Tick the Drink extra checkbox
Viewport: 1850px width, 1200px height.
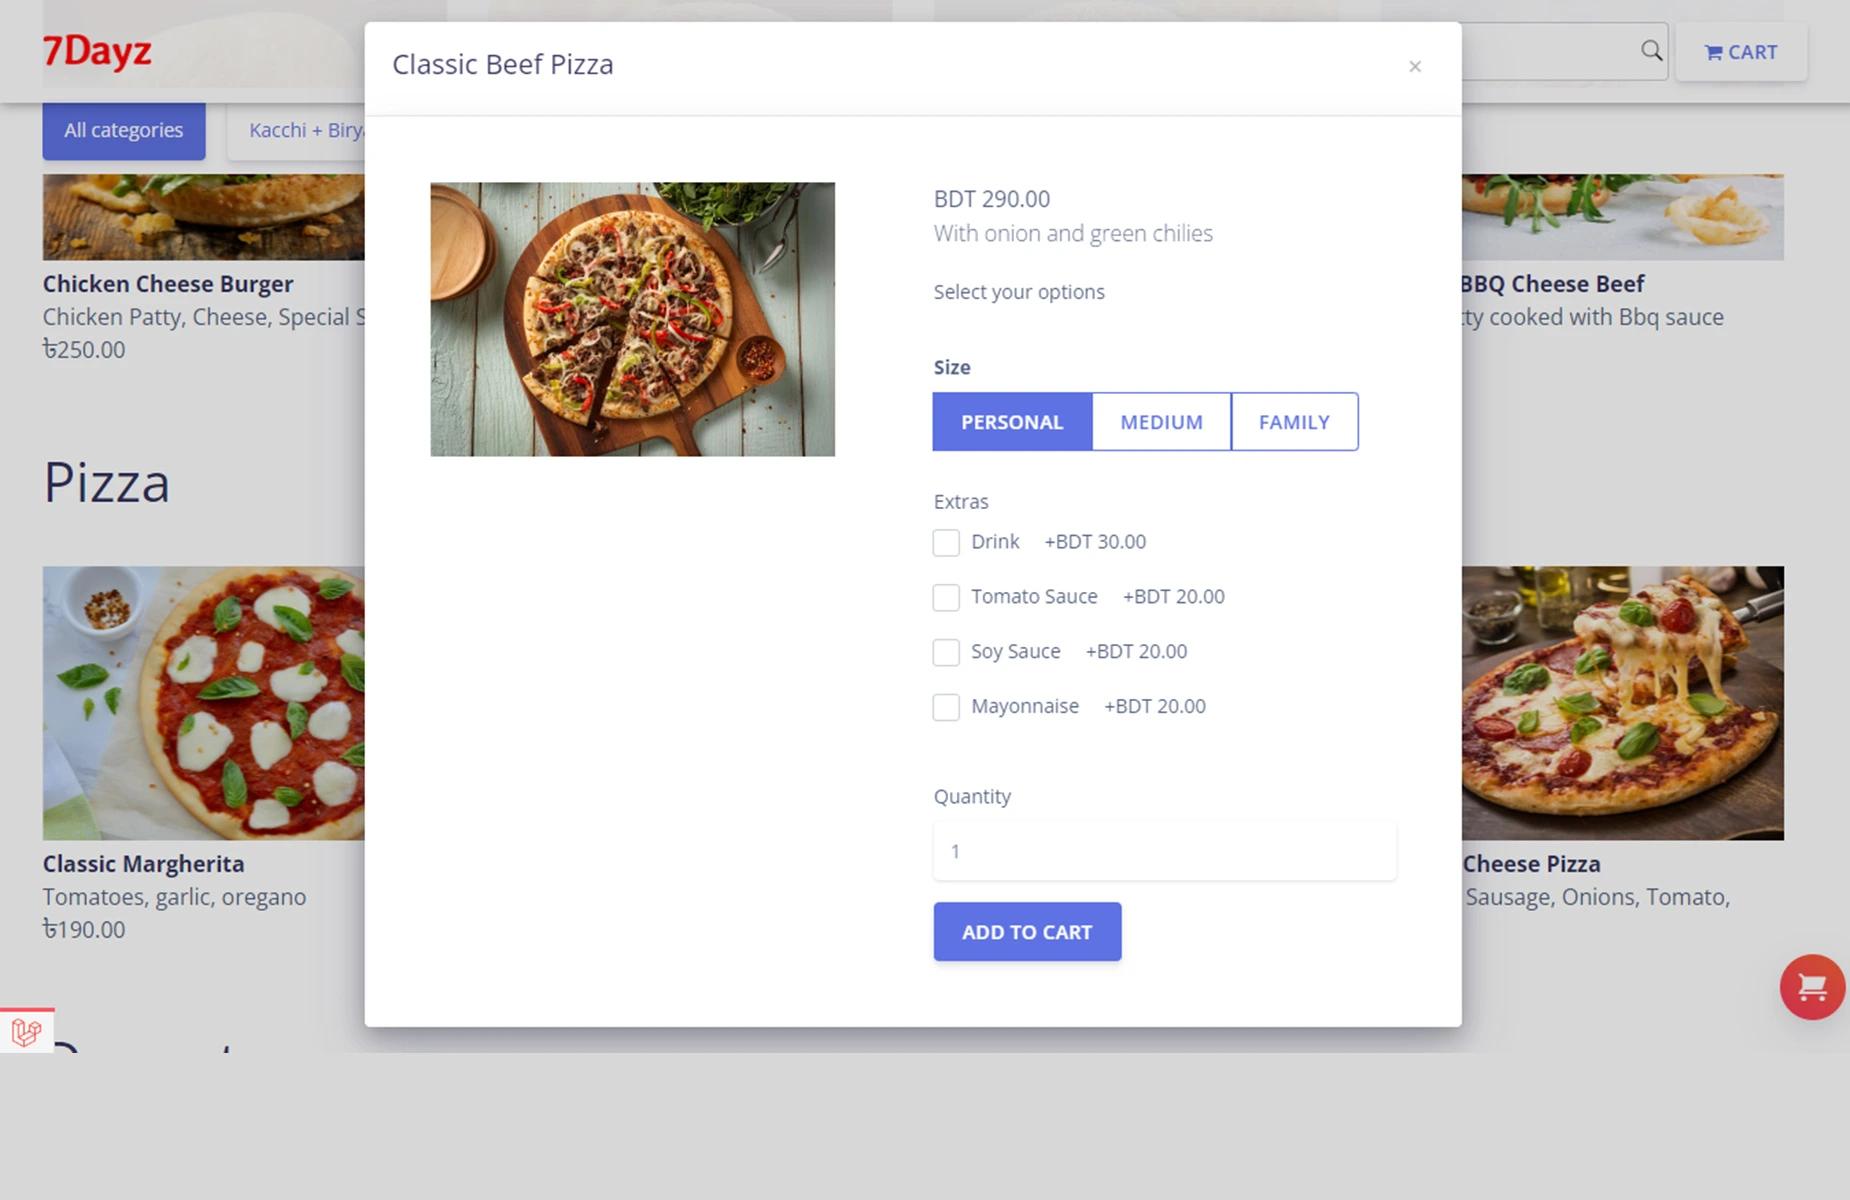946,543
